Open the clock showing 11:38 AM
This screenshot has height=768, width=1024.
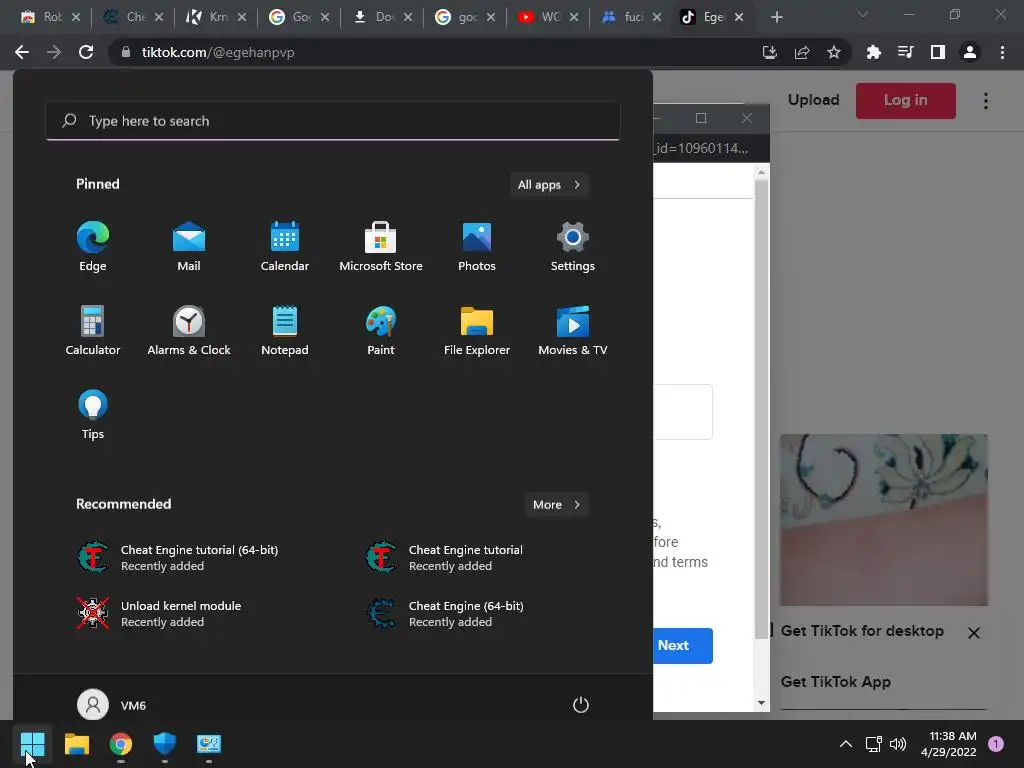click(x=948, y=744)
